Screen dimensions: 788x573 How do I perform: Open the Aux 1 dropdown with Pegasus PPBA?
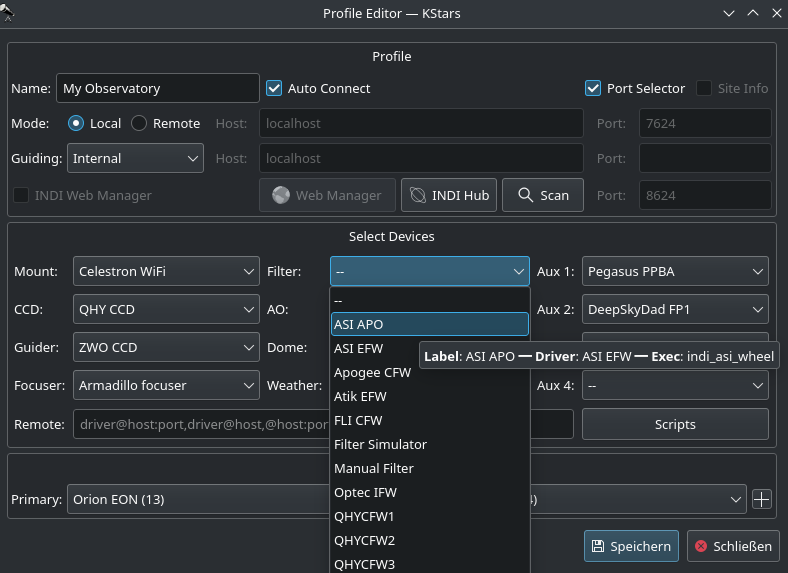[x=675, y=272]
